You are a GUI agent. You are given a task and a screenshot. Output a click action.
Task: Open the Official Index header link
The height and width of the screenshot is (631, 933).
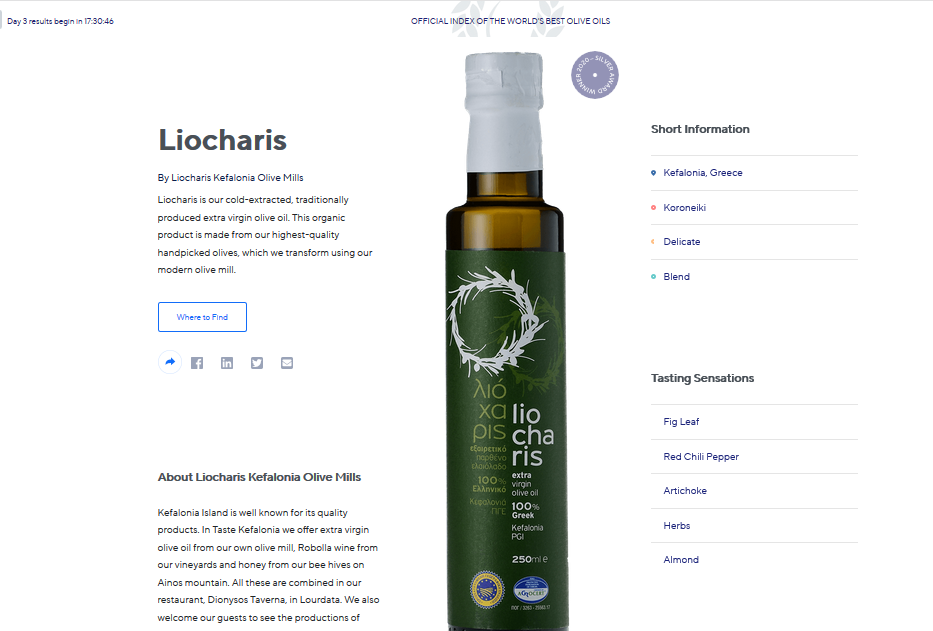coord(511,21)
